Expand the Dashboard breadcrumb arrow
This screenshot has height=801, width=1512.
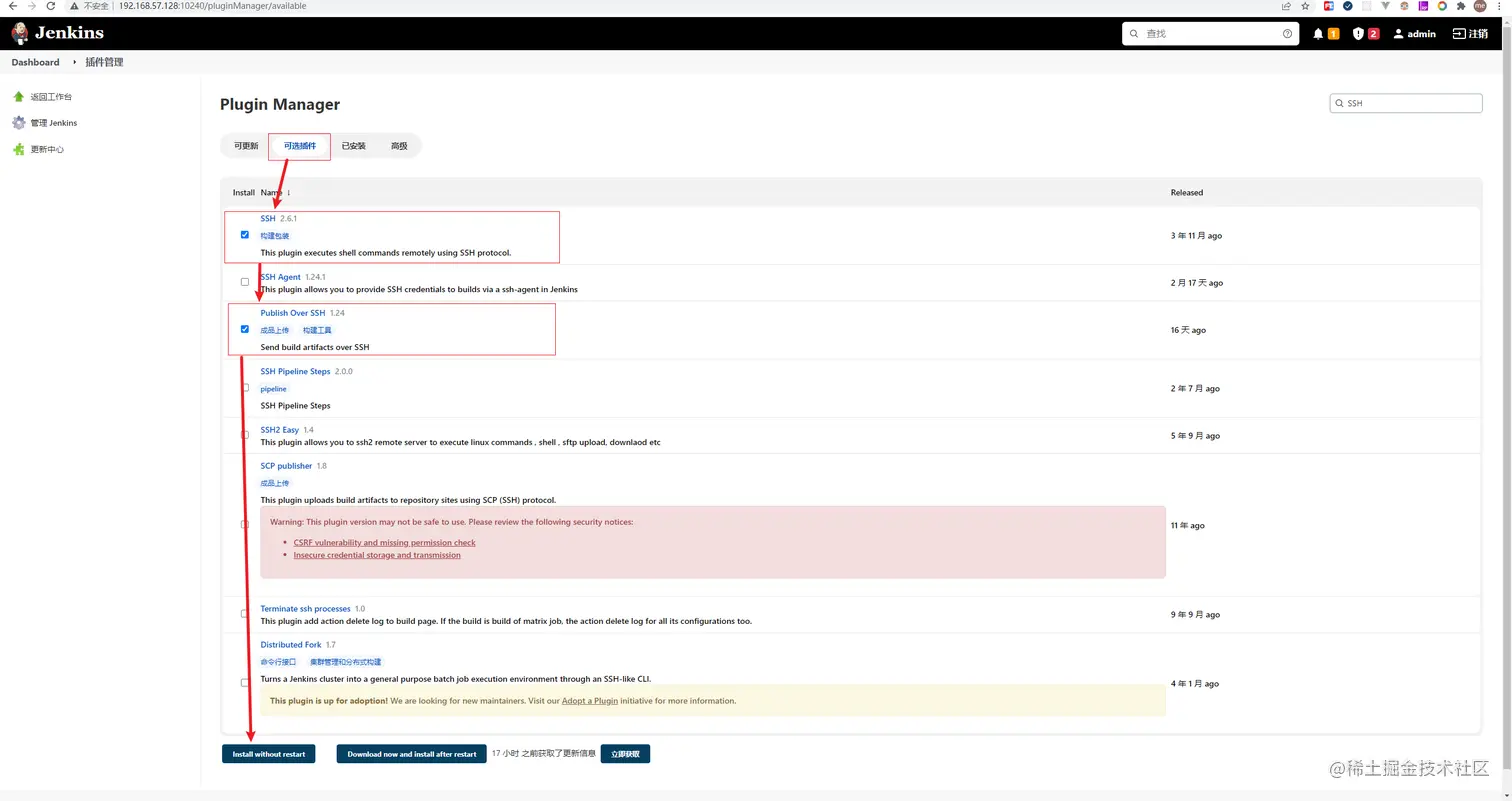pyautogui.click(x=74, y=62)
